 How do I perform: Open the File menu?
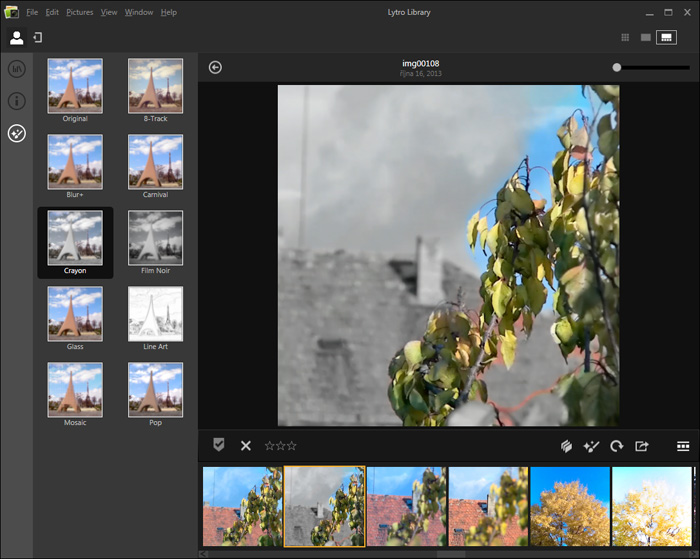(33, 12)
